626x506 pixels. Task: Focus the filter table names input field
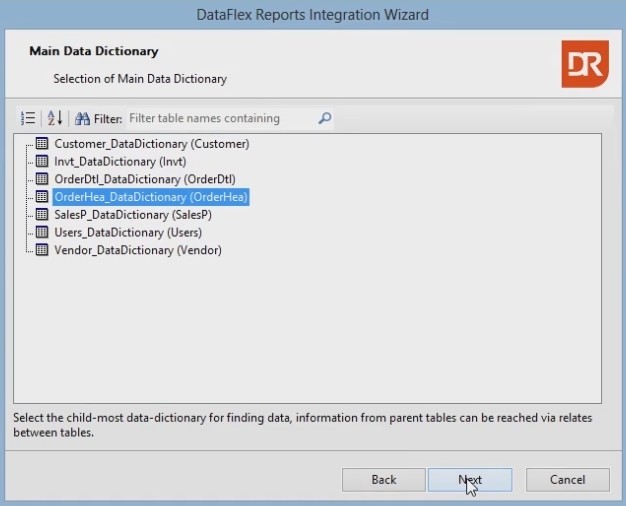click(x=220, y=118)
